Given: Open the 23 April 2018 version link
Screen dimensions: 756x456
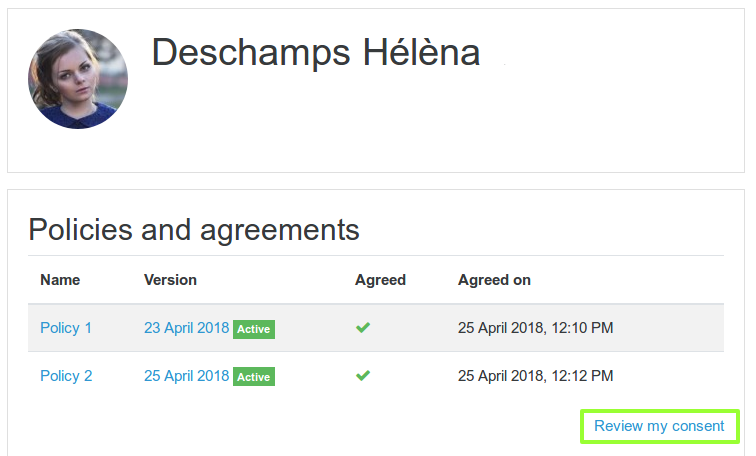Looking at the screenshot, I should pyautogui.click(x=187, y=328).
